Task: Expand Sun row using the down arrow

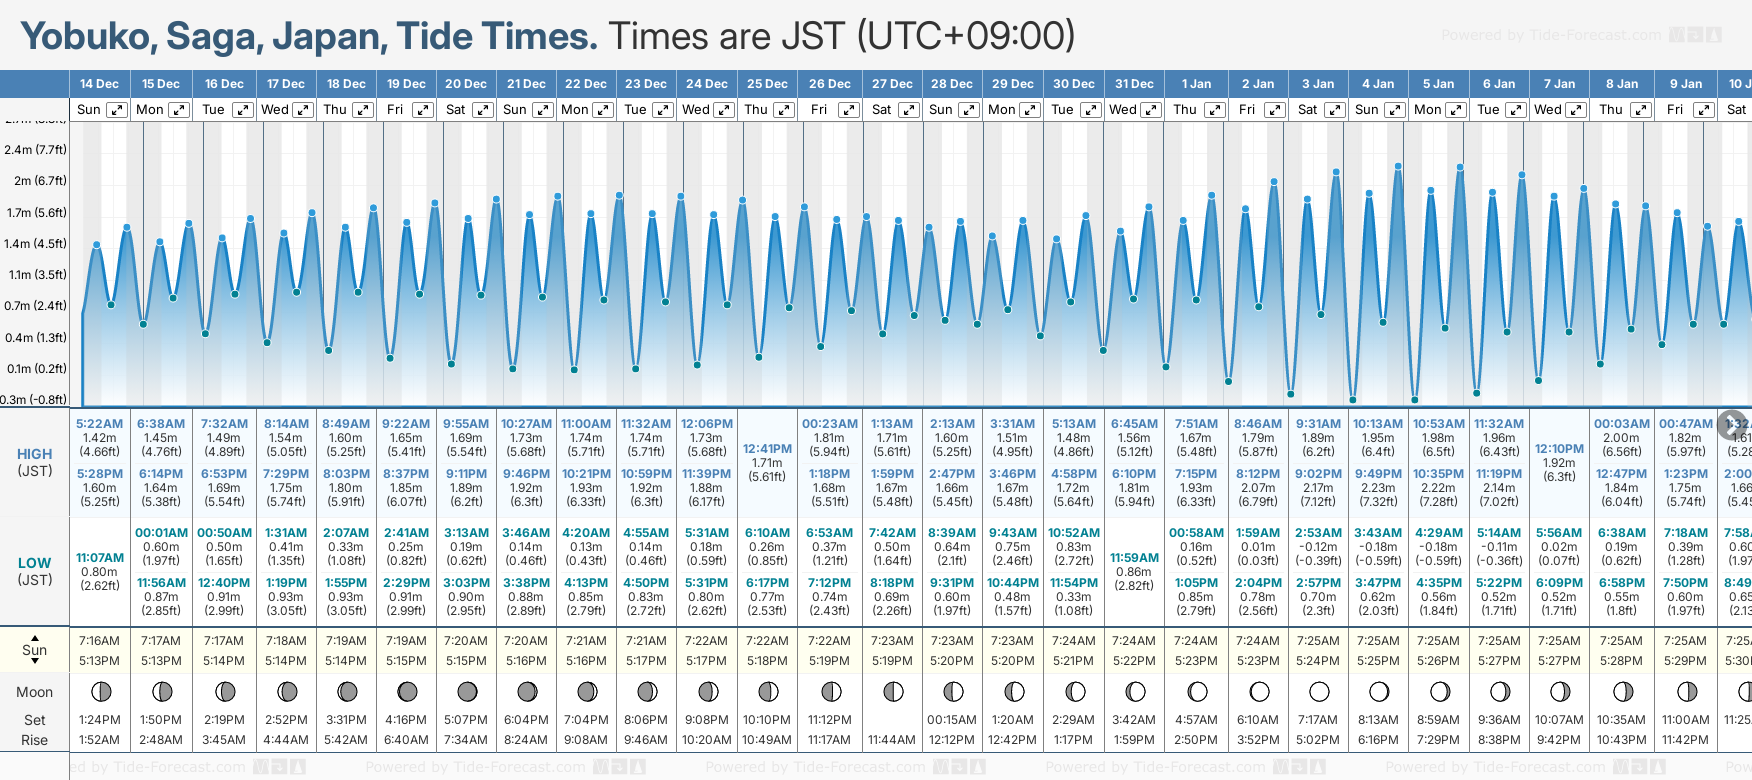Action: click(x=35, y=661)
